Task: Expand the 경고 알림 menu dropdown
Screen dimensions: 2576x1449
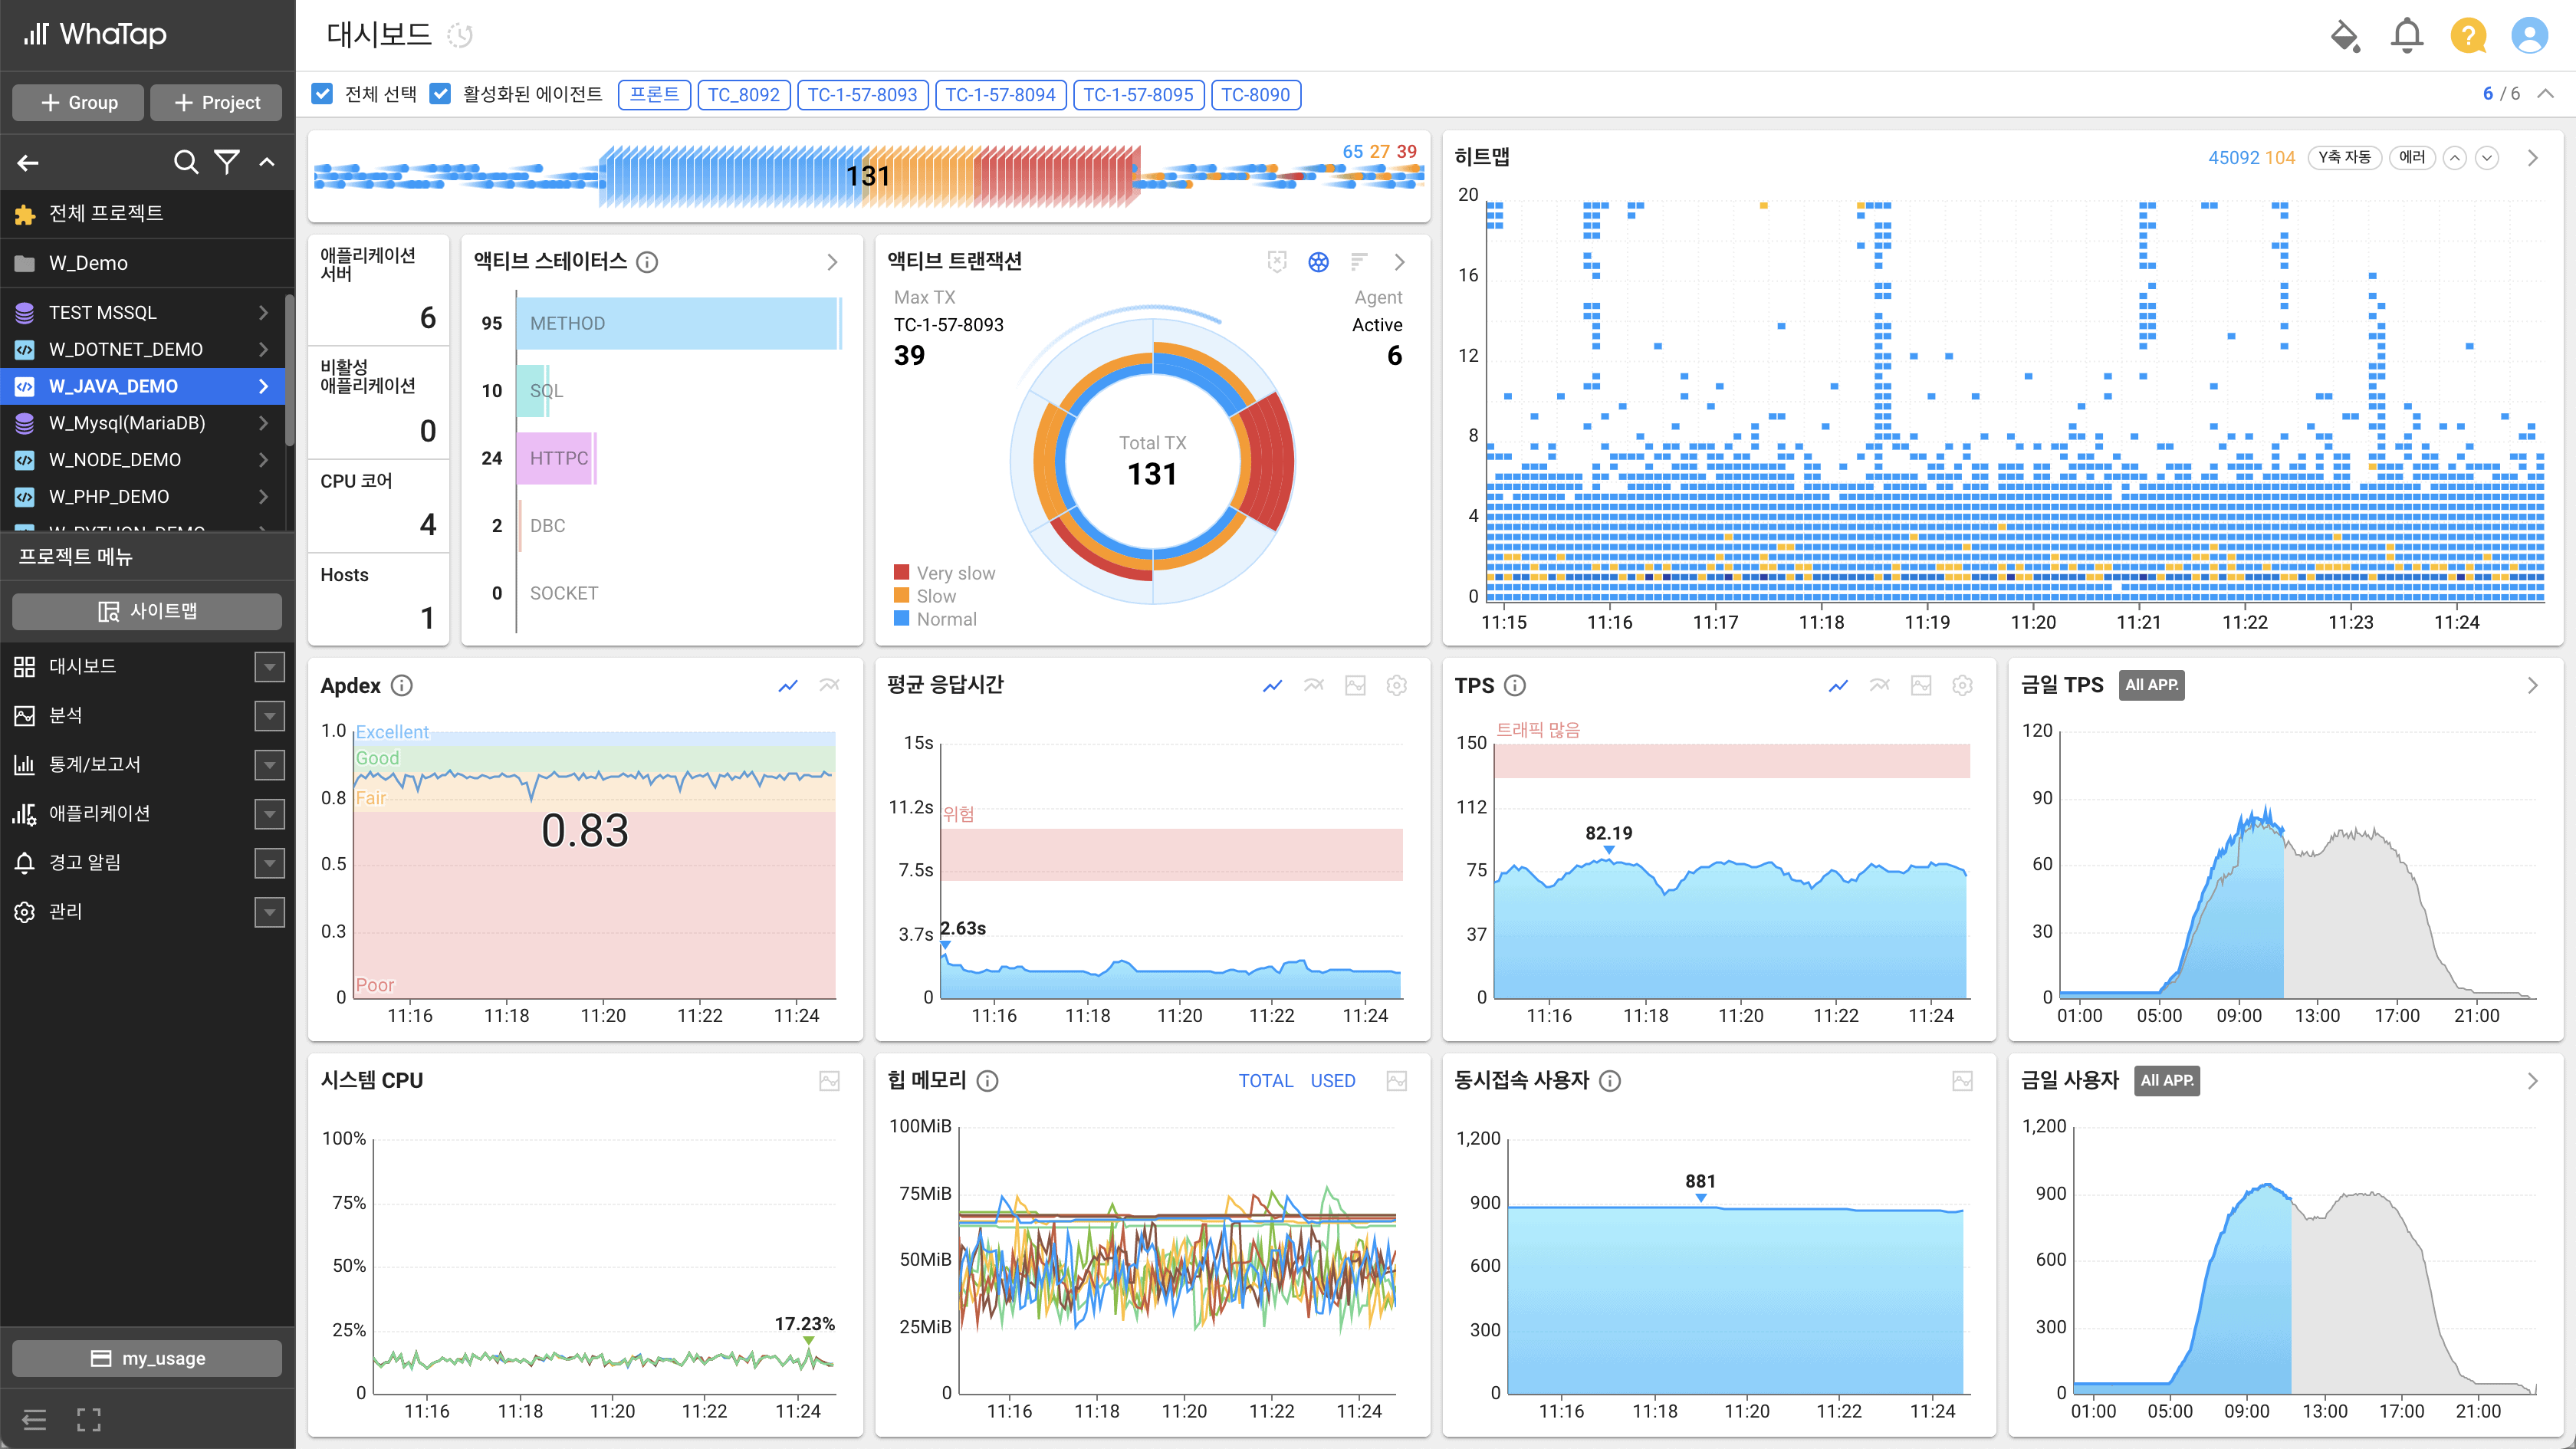Action: (x=269, y=863)
